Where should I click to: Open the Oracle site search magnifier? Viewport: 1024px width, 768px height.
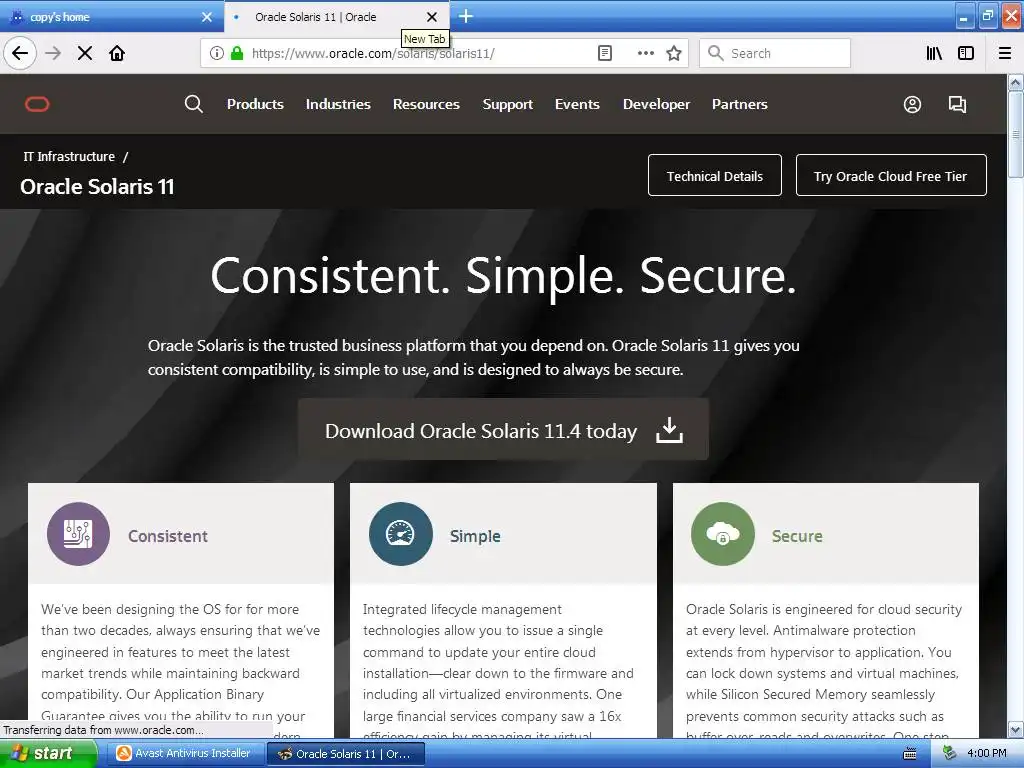[193, 104]
